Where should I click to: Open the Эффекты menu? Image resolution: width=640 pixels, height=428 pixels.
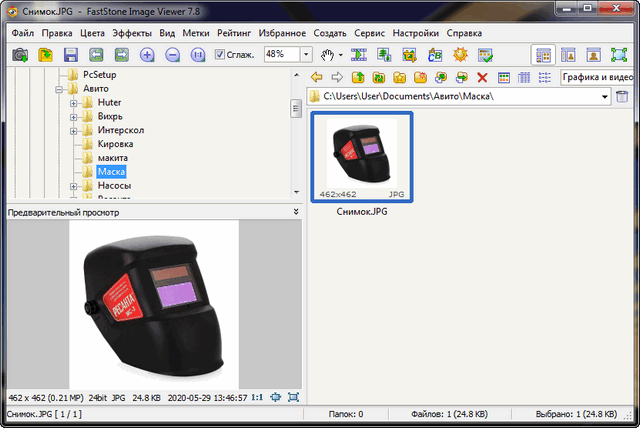[132, 33]
